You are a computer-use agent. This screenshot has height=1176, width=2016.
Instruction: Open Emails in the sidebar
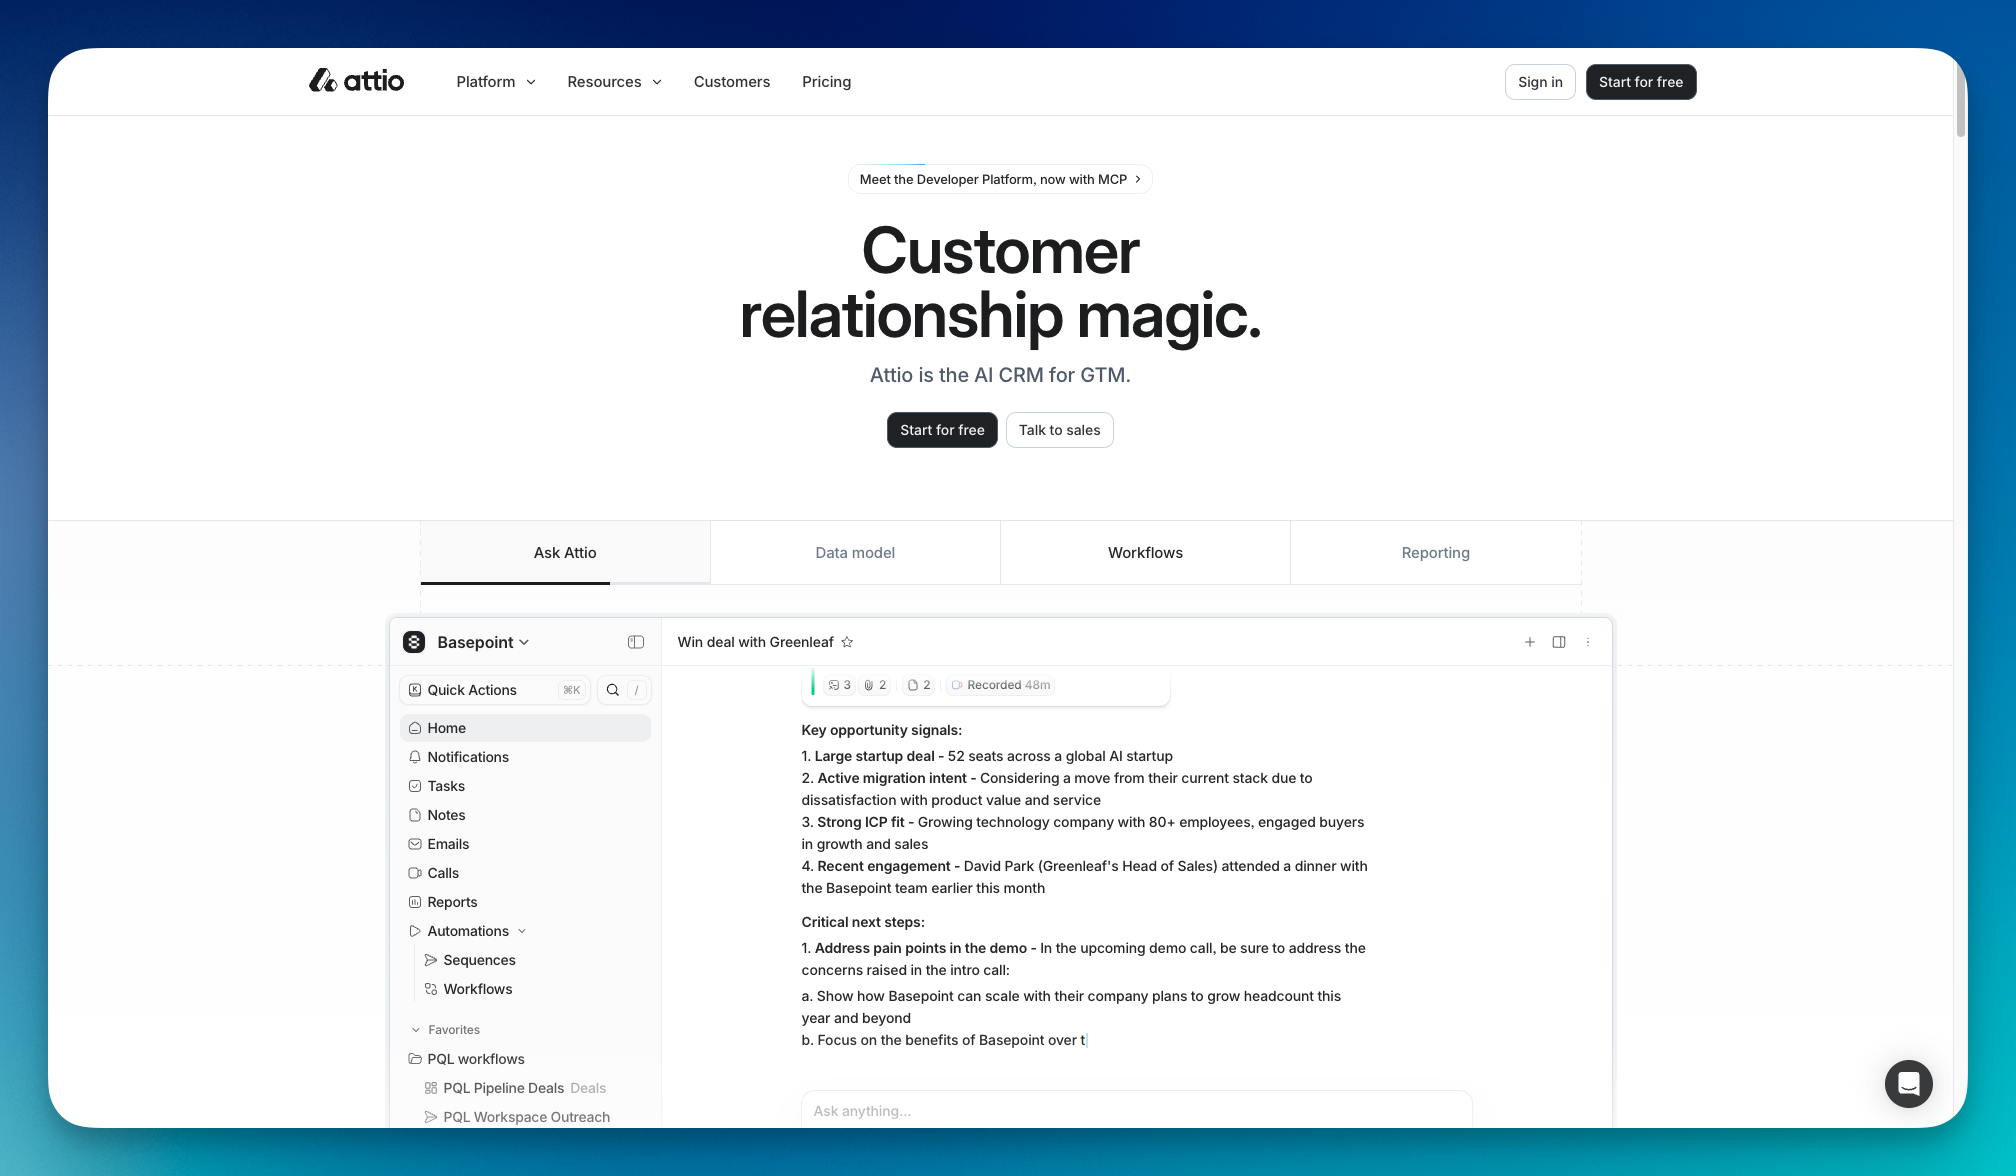click(x=525, y=844)
